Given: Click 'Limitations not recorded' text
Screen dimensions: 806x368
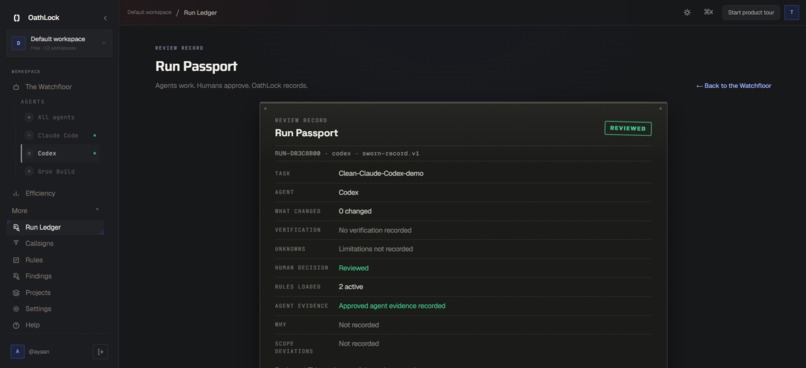Looking at the screenshot, I should click(376, 249).
